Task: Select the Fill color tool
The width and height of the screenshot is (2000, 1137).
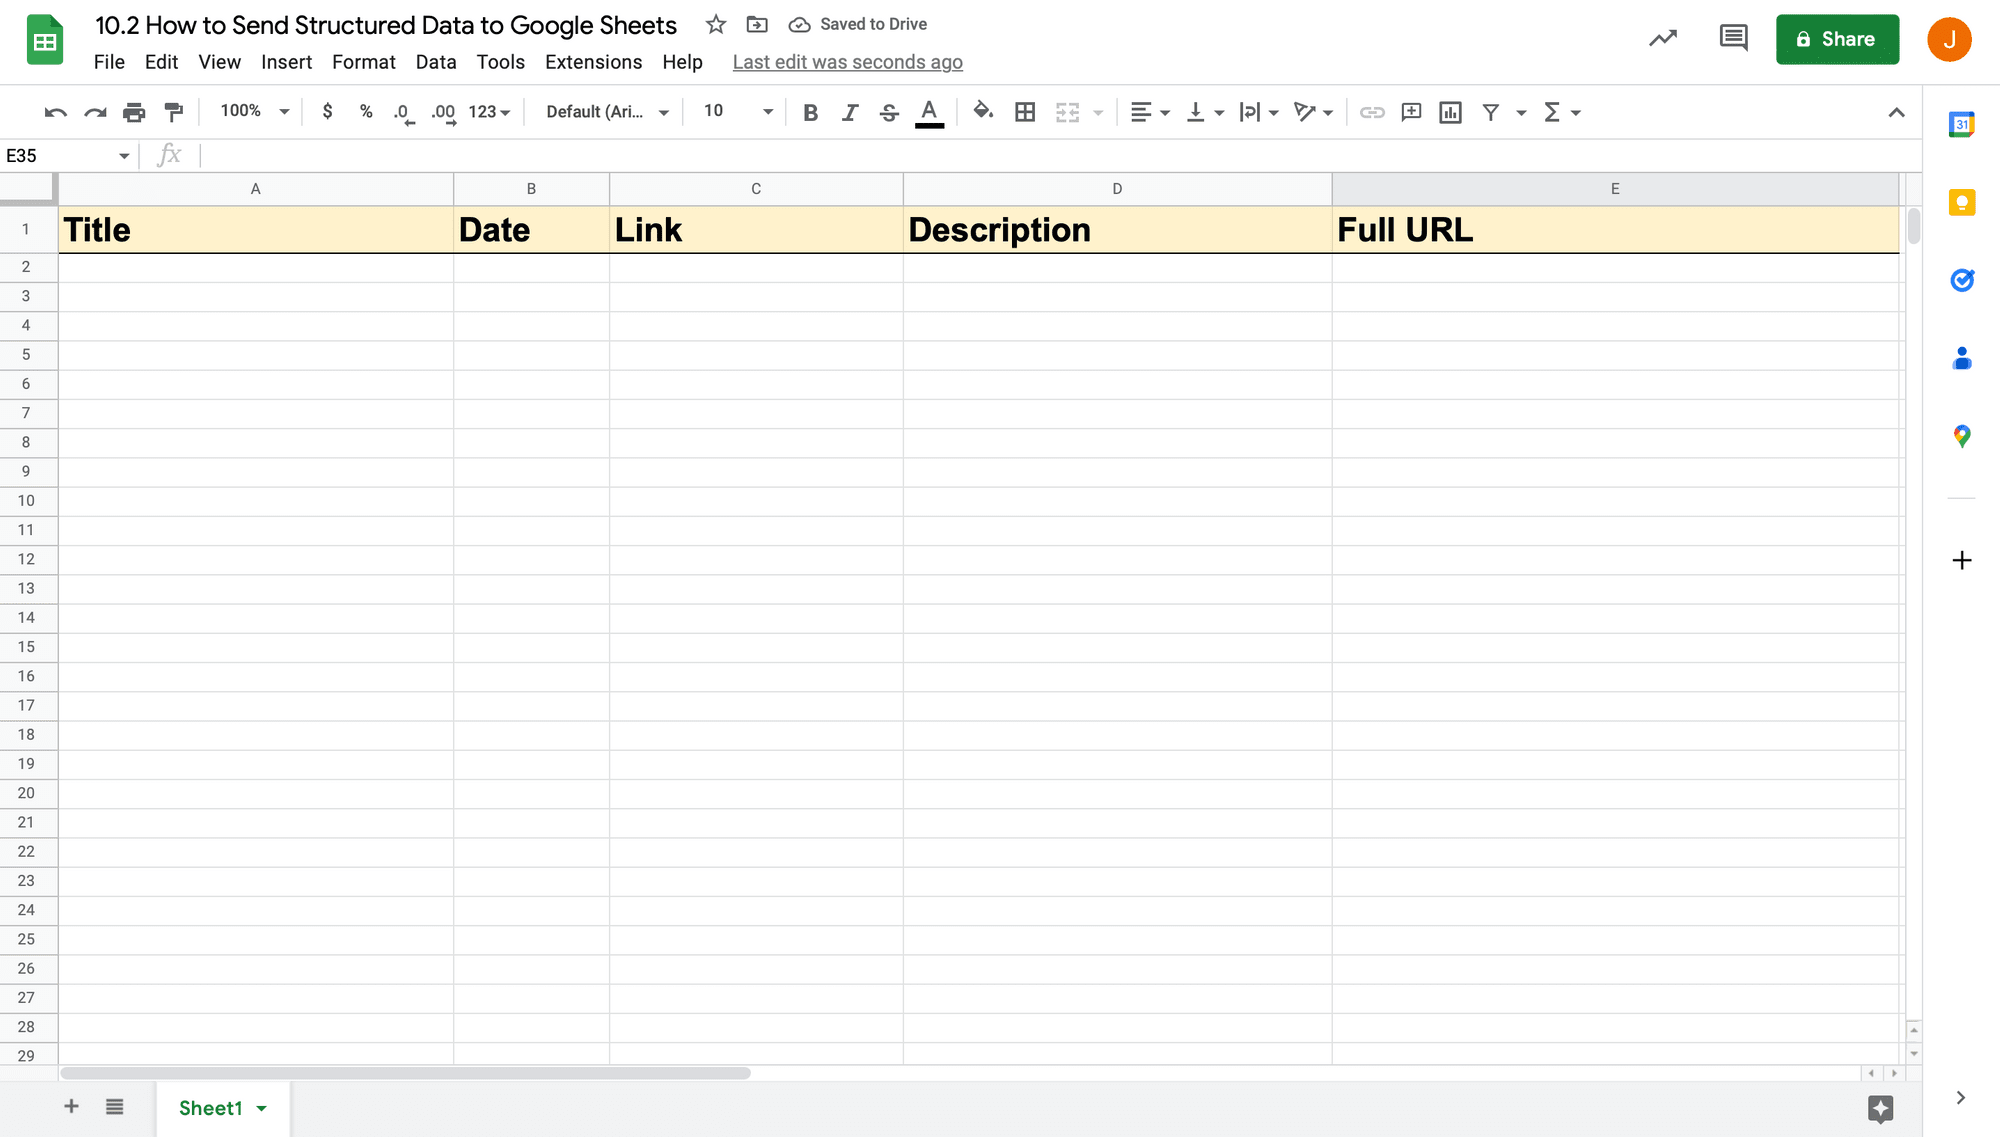Action: 983,112
